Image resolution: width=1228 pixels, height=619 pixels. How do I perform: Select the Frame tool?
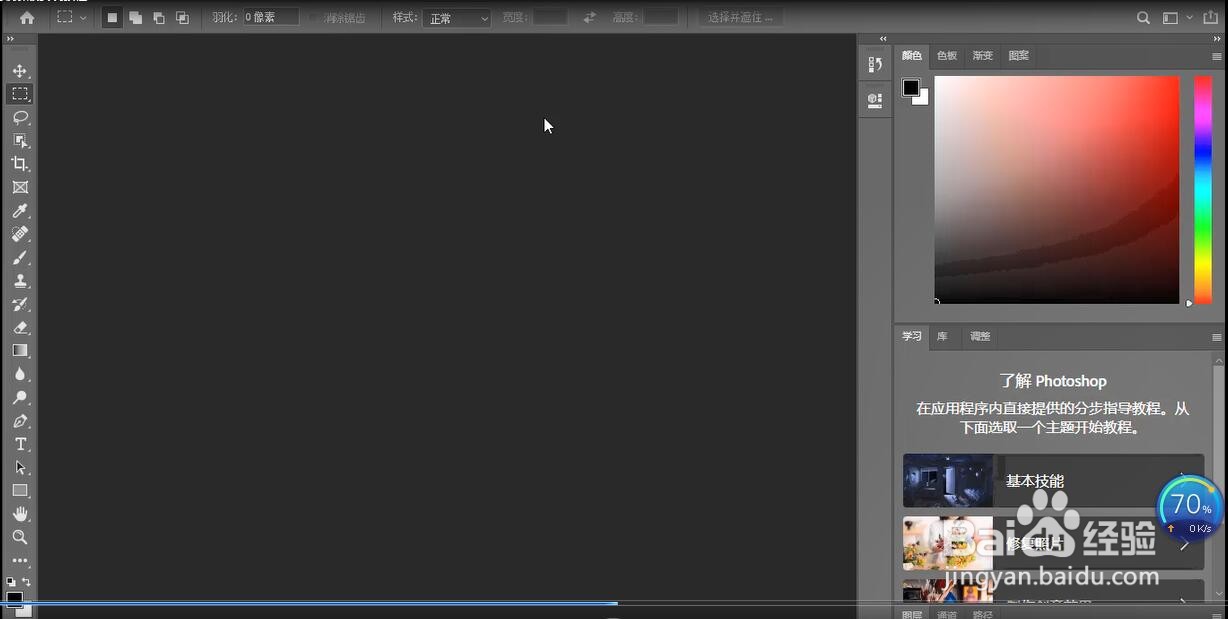tap(20, 187)
